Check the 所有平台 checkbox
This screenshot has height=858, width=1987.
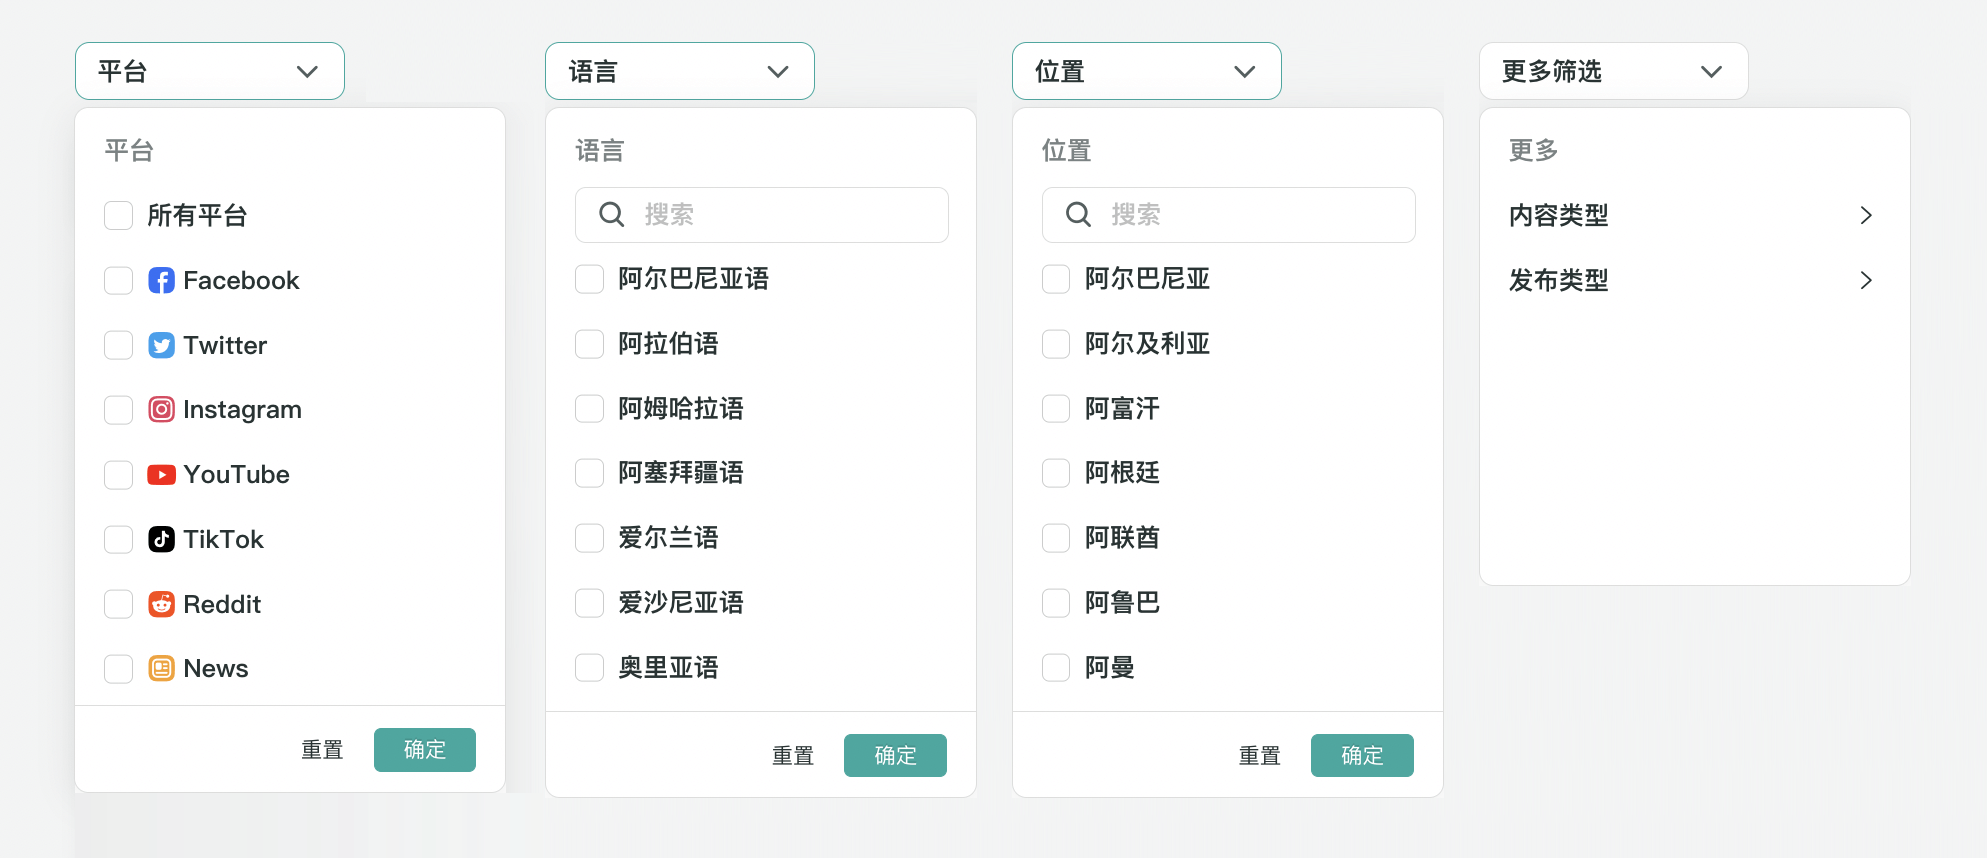[x=119, y=216]
